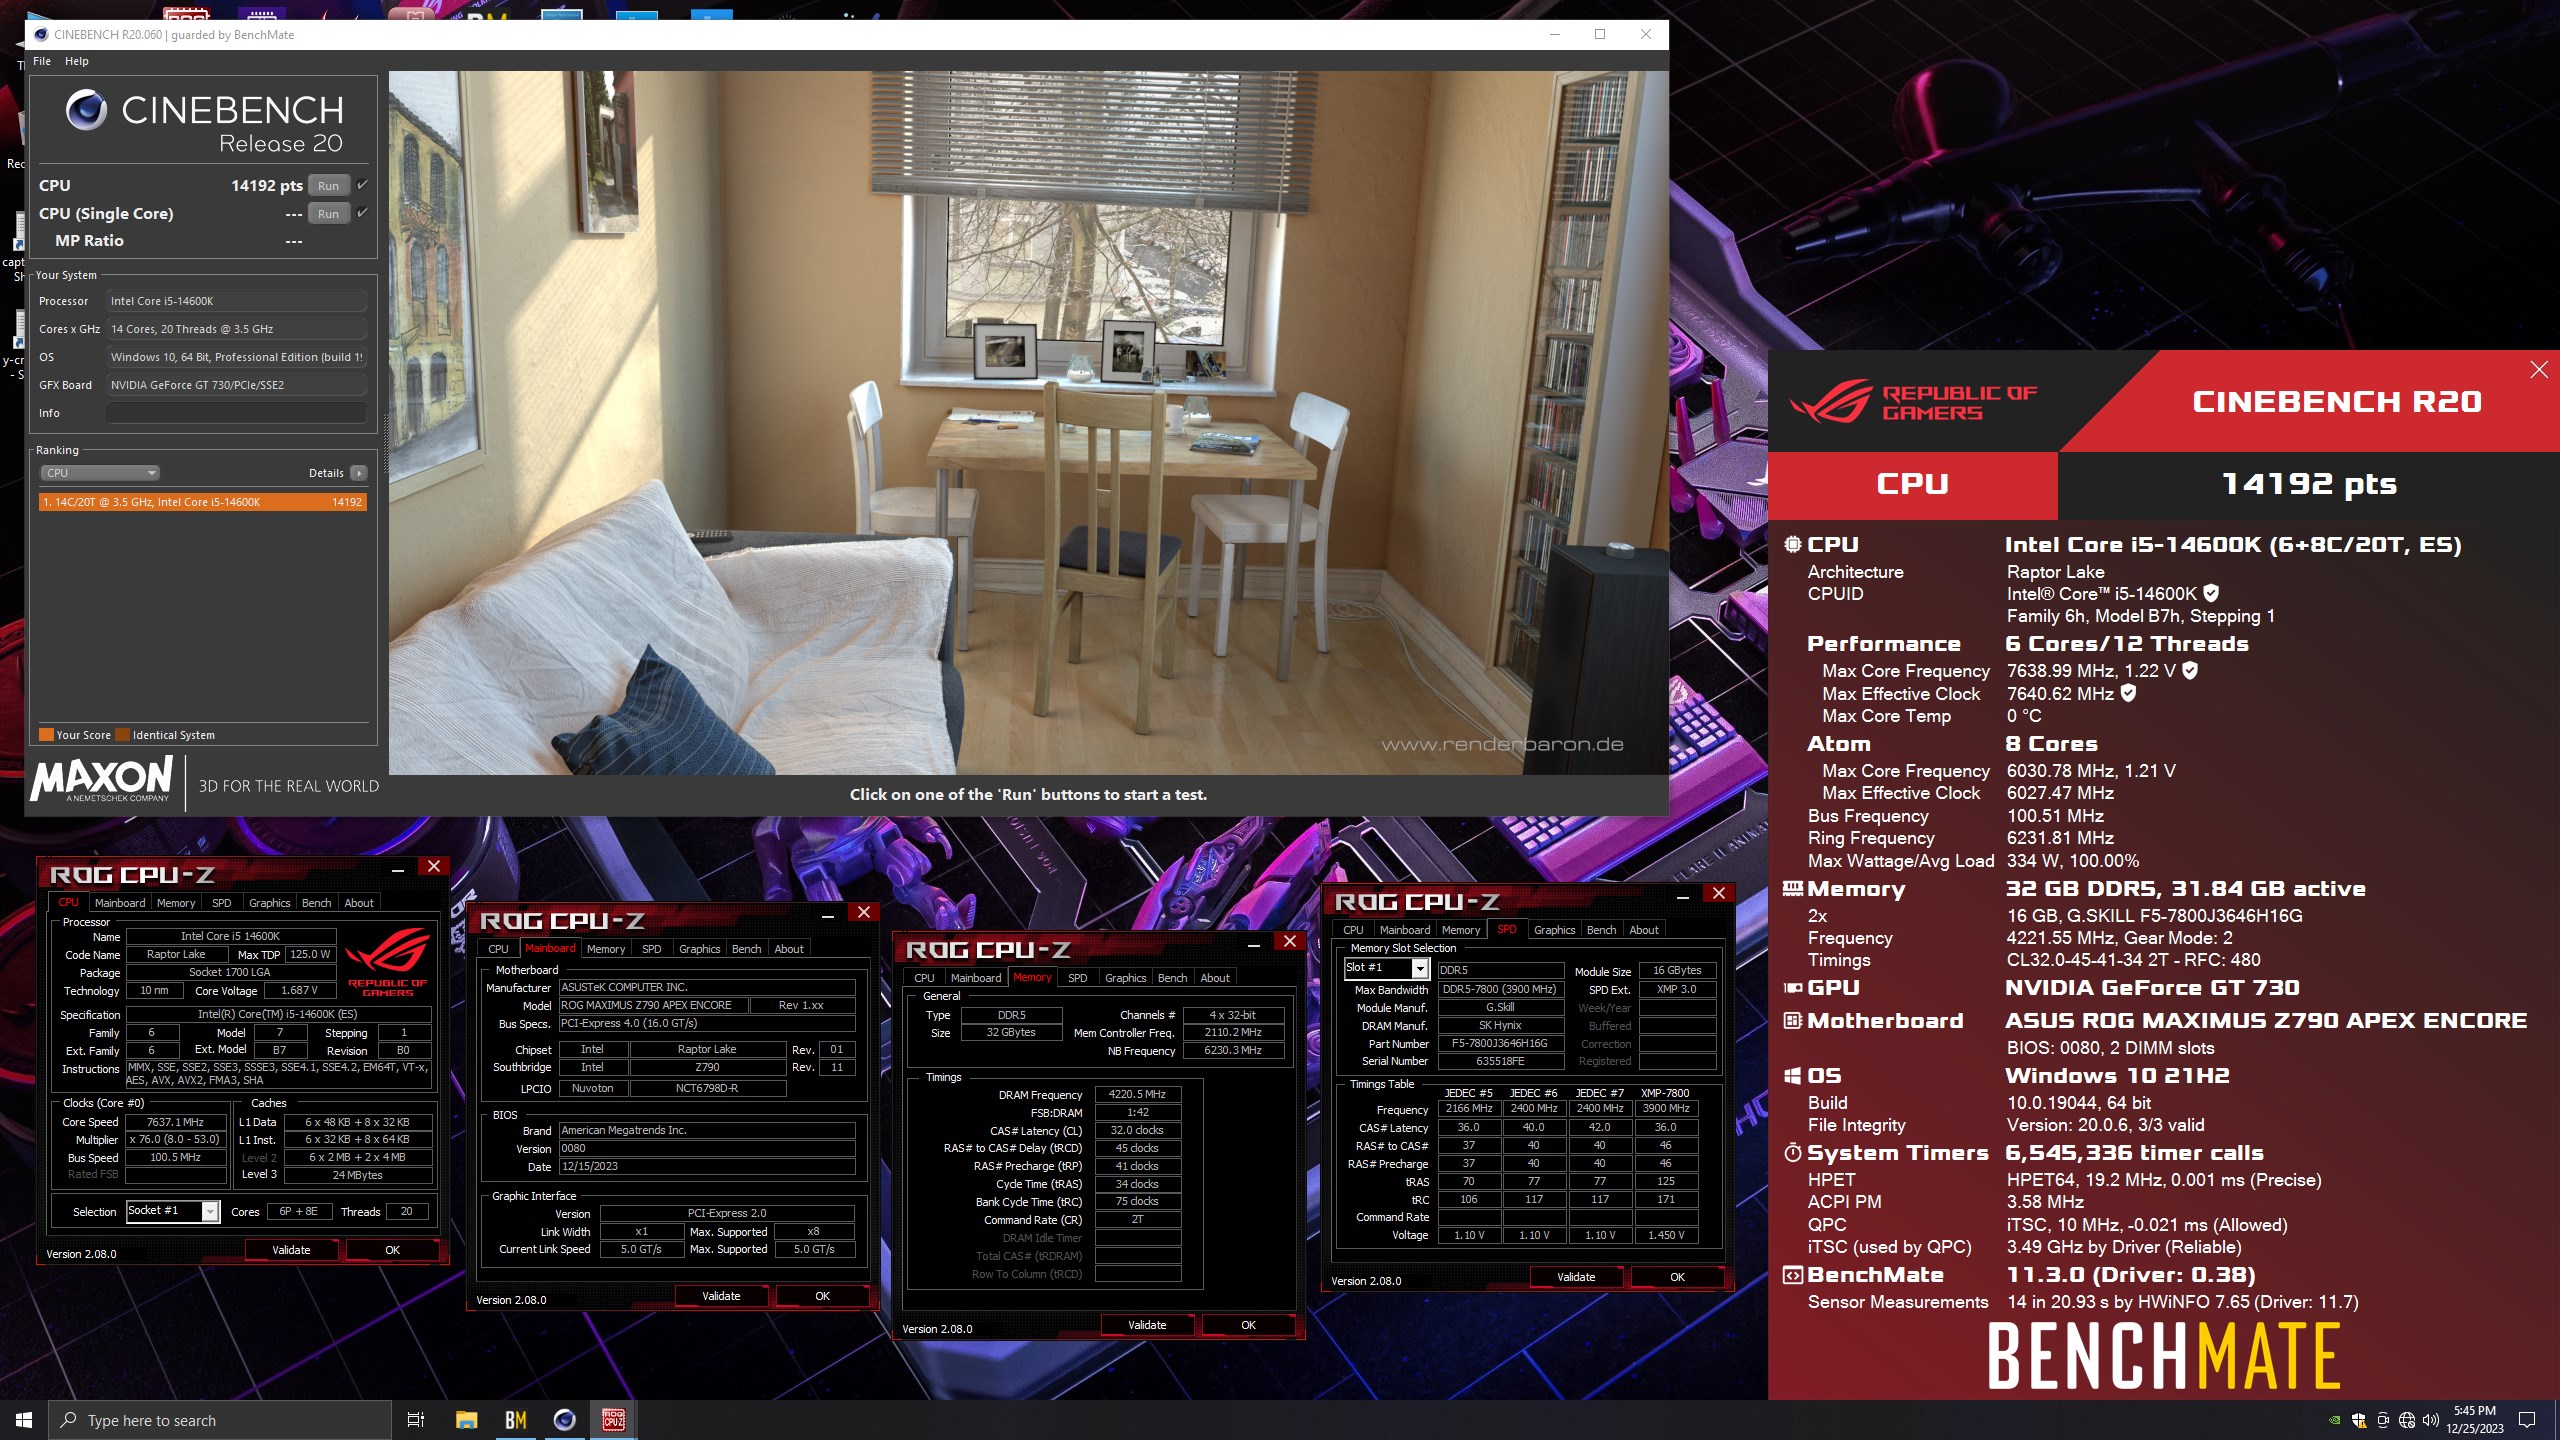
Task: Maximize the Cinebench window
Action: [1600, 34]
